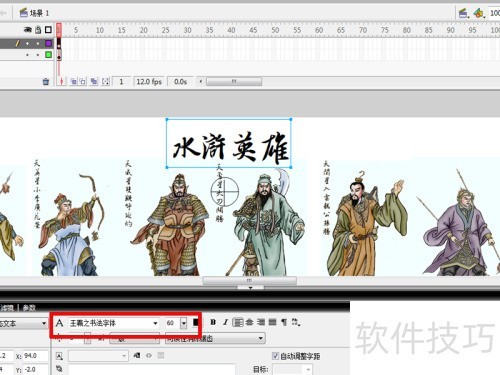Click the 场景 1 scene label

tap(39, 13)
